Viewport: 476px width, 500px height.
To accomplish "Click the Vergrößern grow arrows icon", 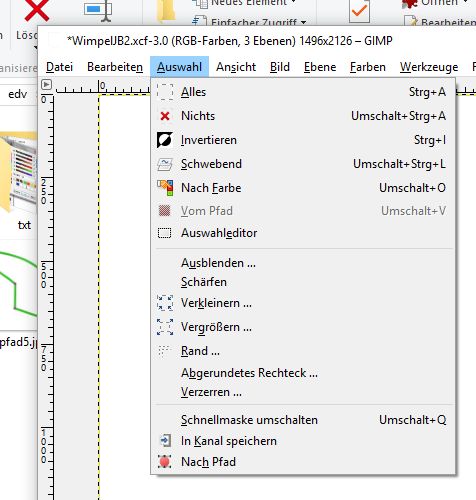I will tap(165, 327).
